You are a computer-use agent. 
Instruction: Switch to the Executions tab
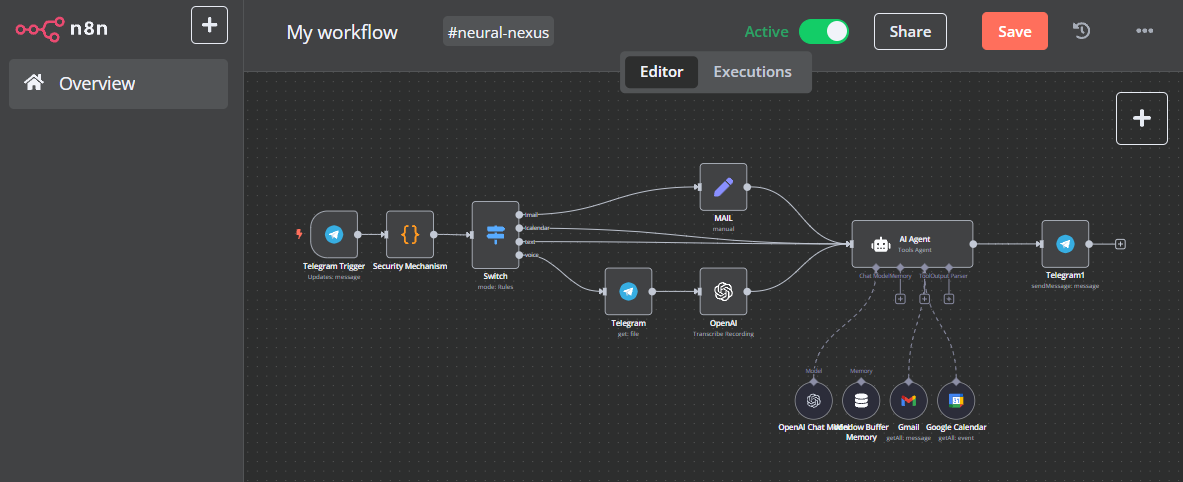tap(752, 72)
